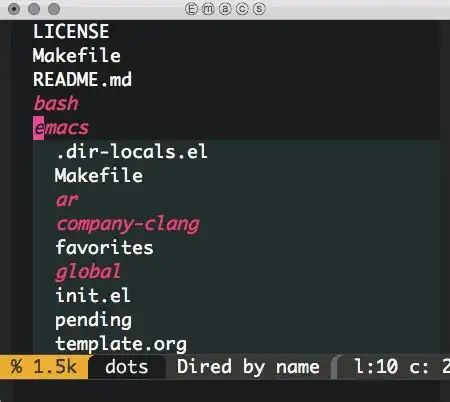The height and width of the screenshot is (402, 450).
Task: Expand the ar subdirectory
Action: coord(67,200)
